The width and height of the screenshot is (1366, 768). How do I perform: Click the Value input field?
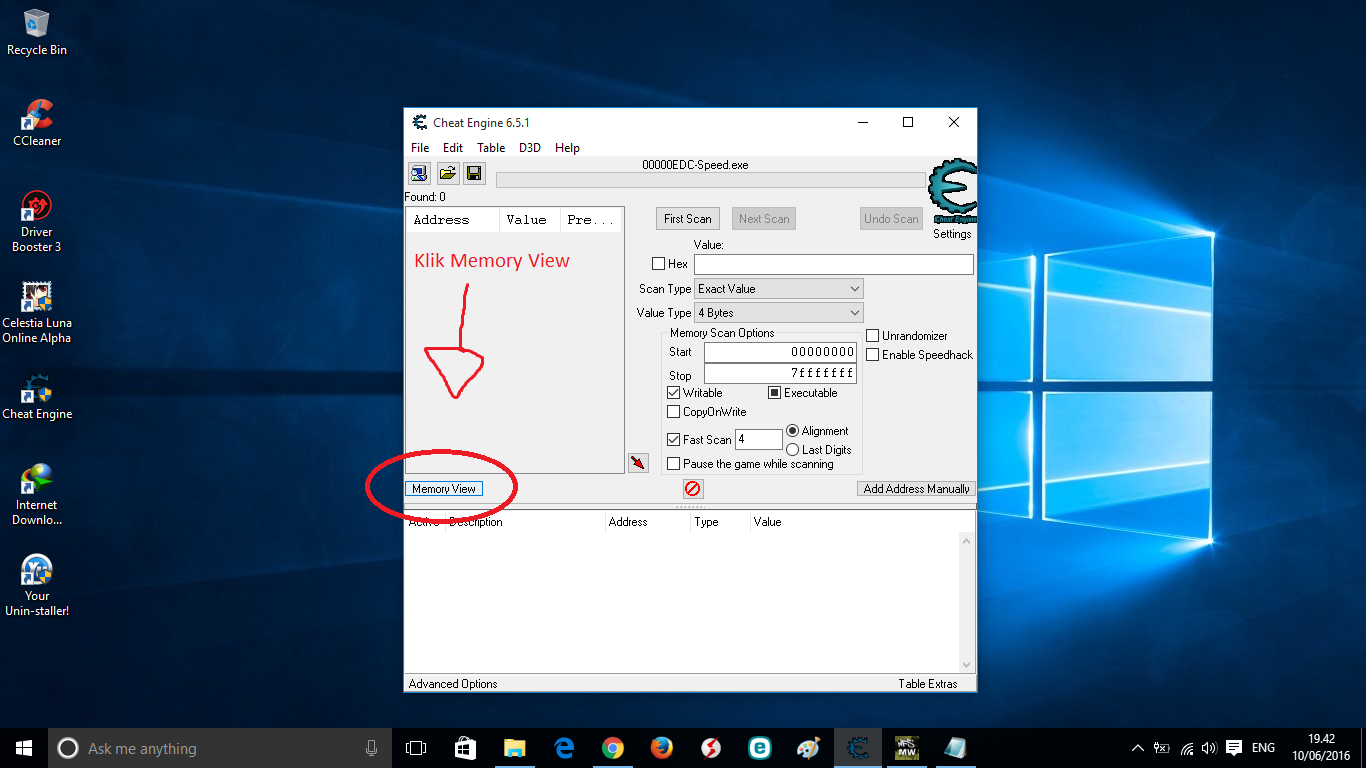(x=834, y=264)
